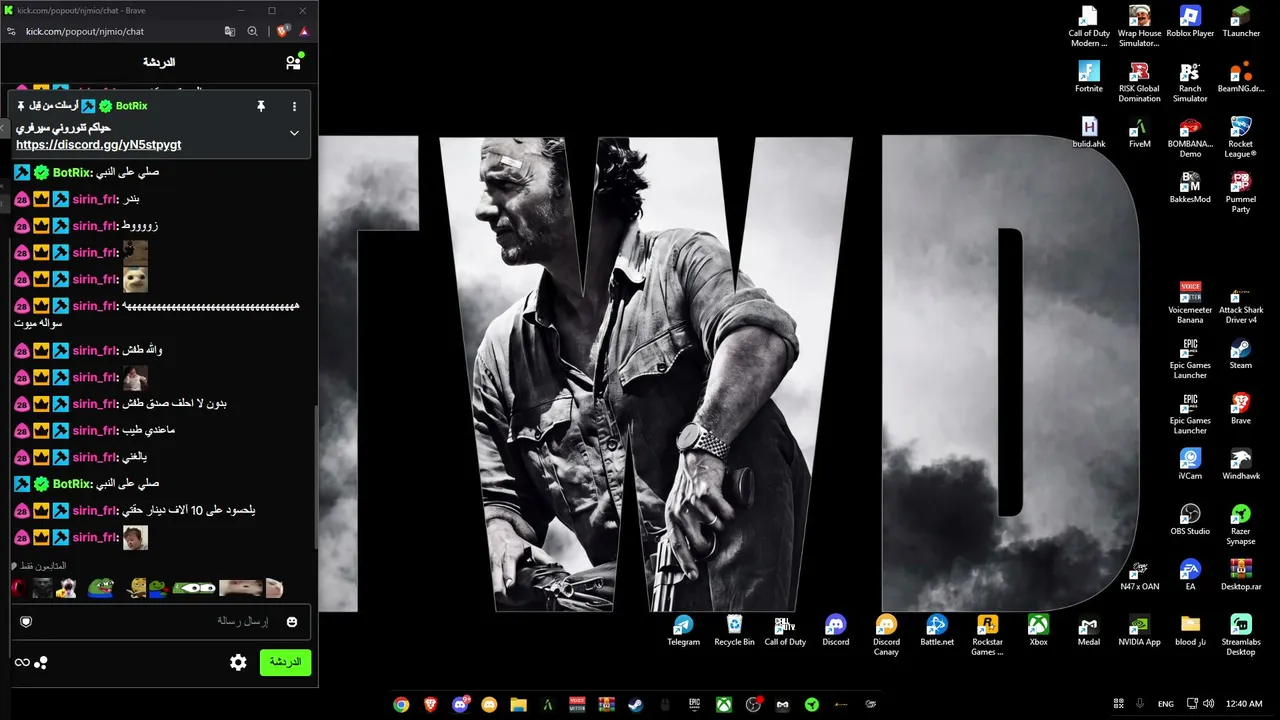Click the BotRix username in pinned message
Image resolution: width=1280 pixels, height=720 pixels.
point(131,106)
